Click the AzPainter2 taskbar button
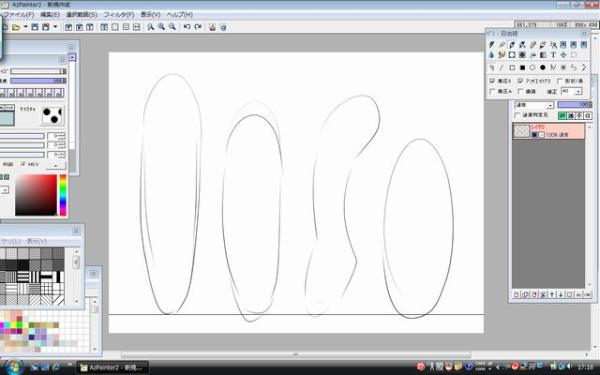 pyautogui.click(x=112, y=368)
